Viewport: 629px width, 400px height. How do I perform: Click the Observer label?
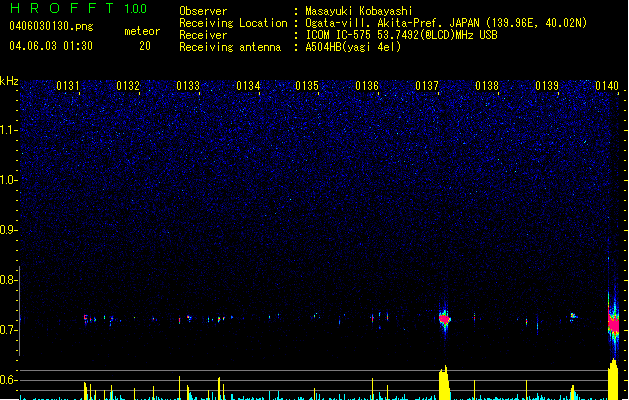click(x=203, y=11)
